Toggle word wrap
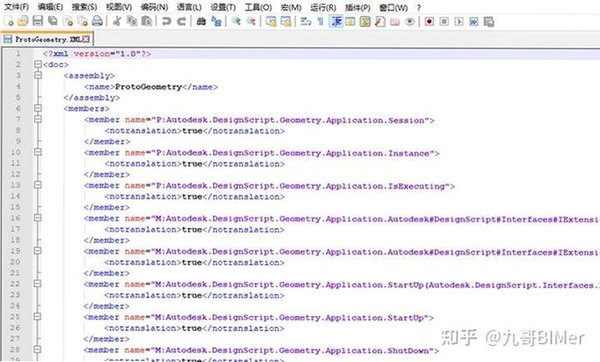Screen dimensions: 600x362 coord(306,21)
